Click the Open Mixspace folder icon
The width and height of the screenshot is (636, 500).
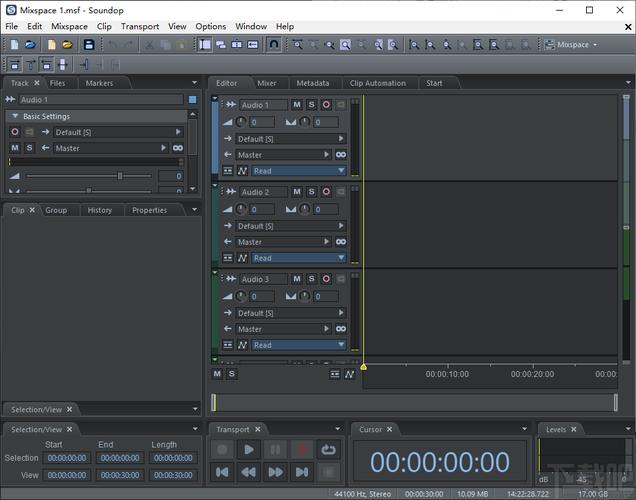(x=67, y=45)
